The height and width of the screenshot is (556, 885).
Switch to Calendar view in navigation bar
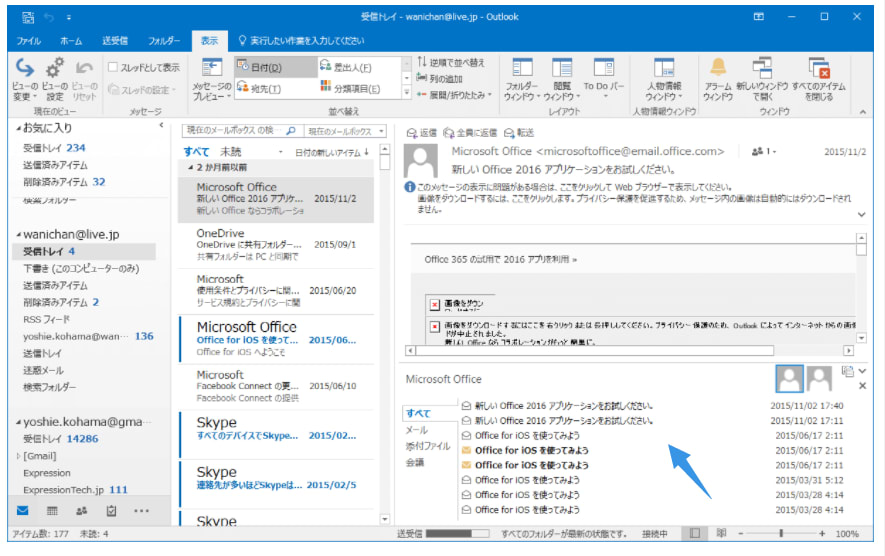[52, 511]
